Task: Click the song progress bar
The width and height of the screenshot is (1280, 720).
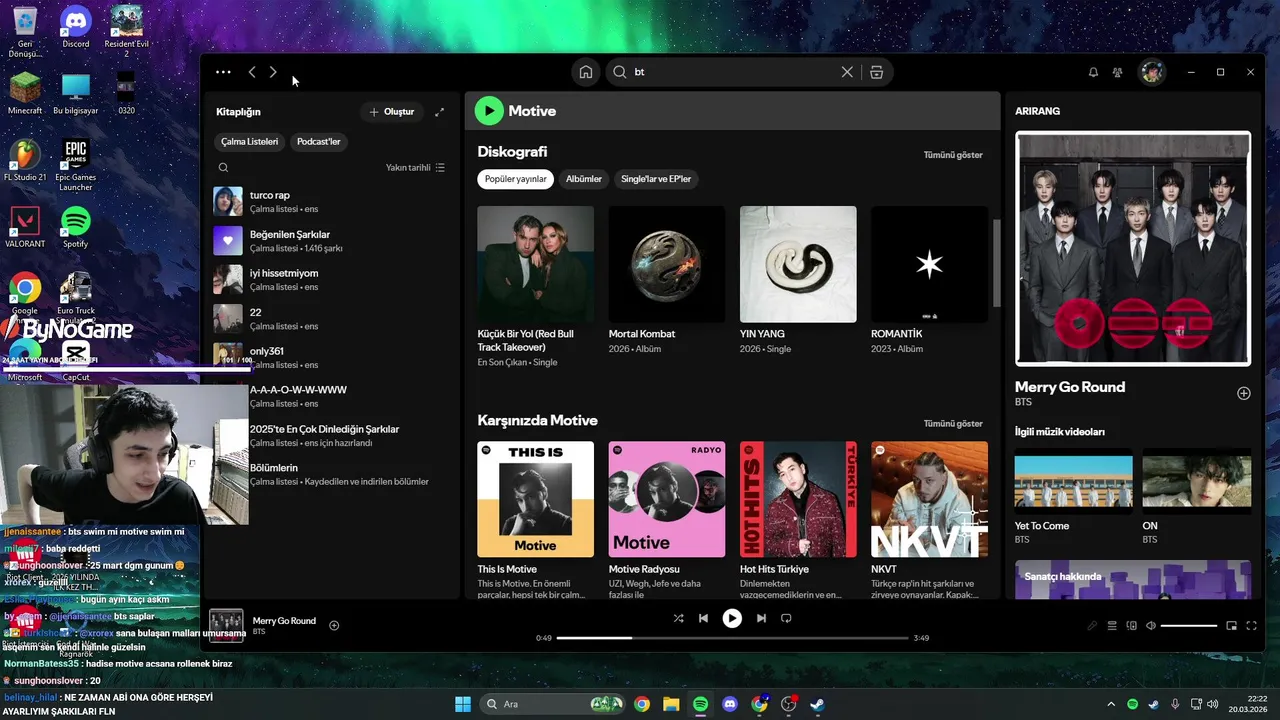Action: click(x=732, y=638)
